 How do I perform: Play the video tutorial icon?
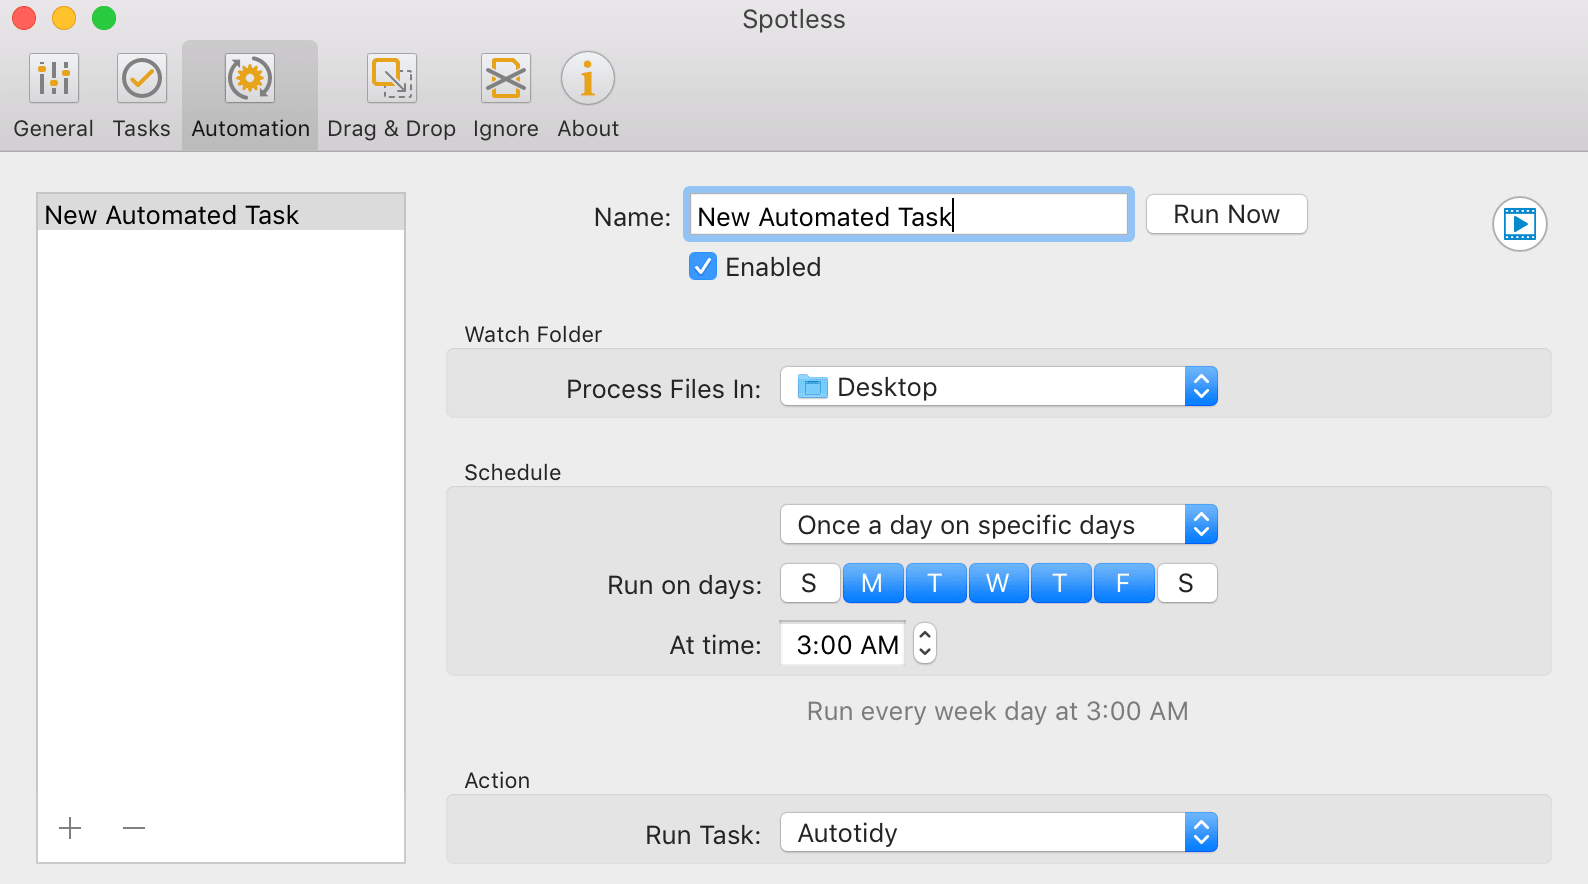click(1520, 224)
